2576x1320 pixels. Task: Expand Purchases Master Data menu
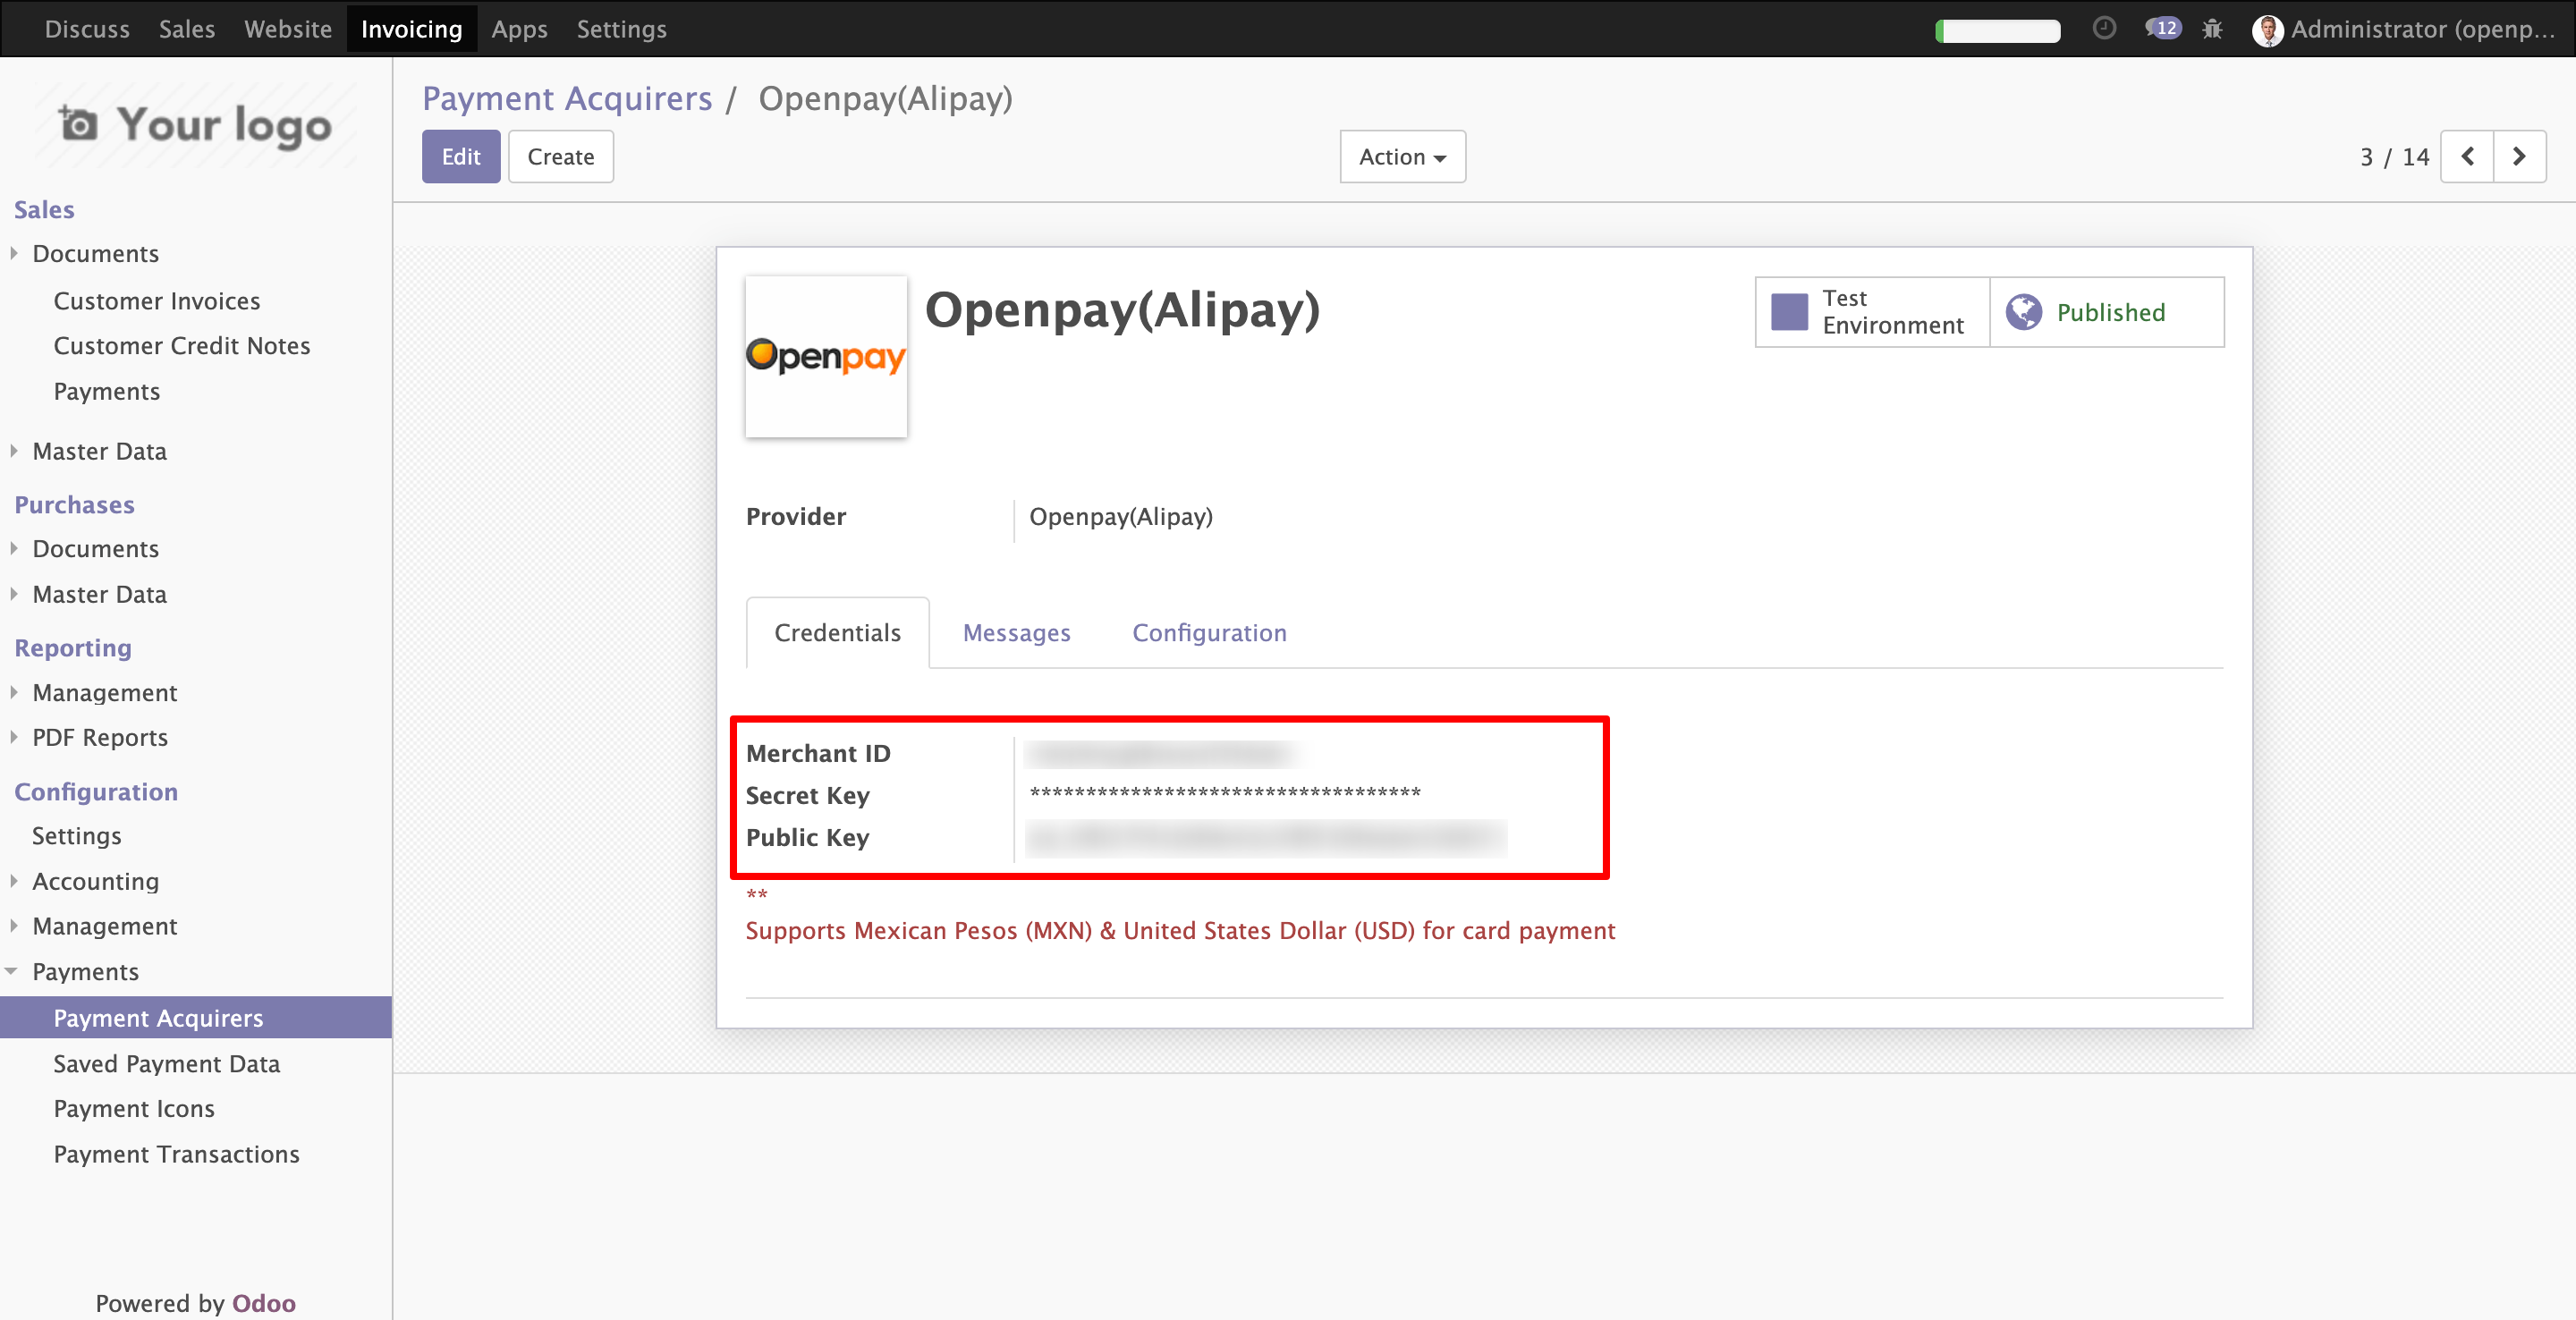(99, 594)
